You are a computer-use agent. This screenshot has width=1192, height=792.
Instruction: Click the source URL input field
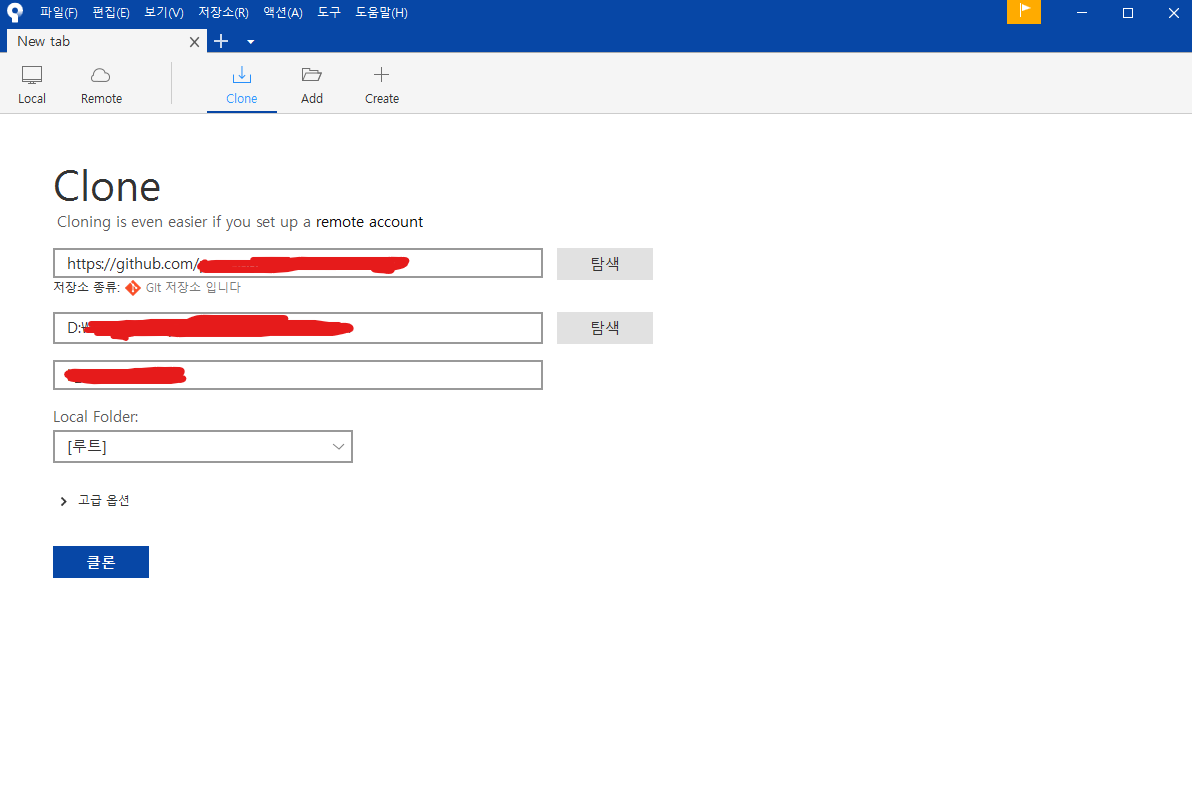click(298, 263)
